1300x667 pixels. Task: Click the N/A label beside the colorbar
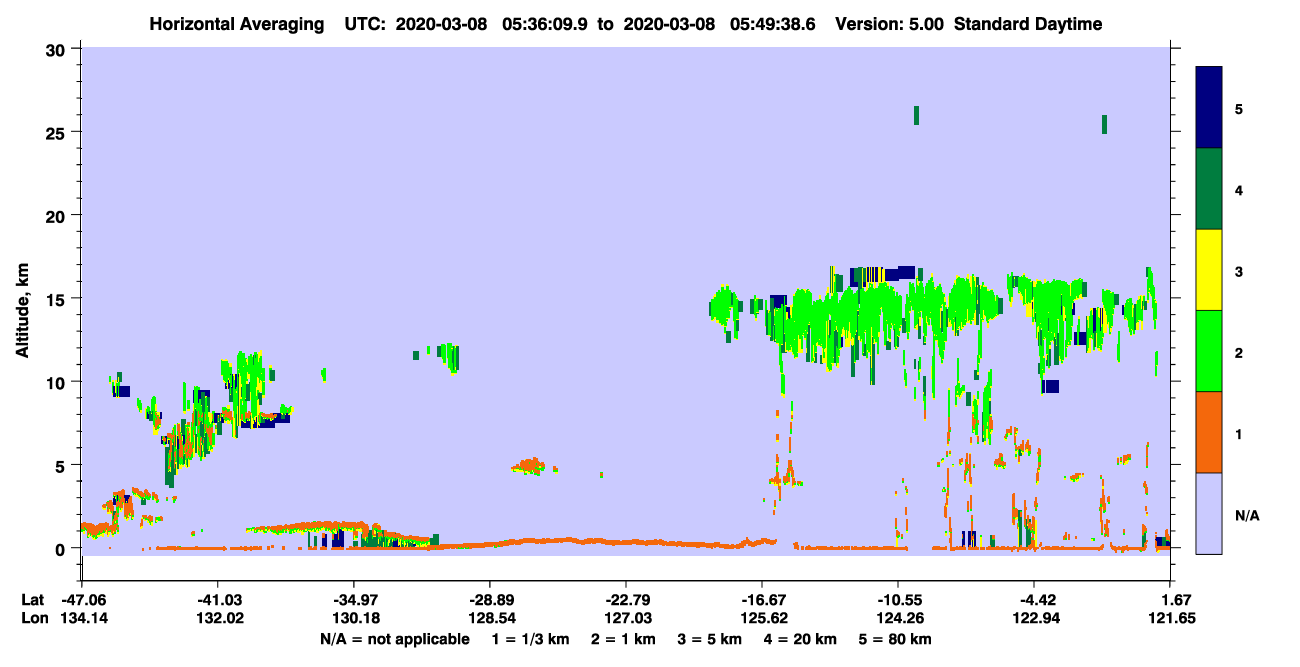pos(1246,515)
